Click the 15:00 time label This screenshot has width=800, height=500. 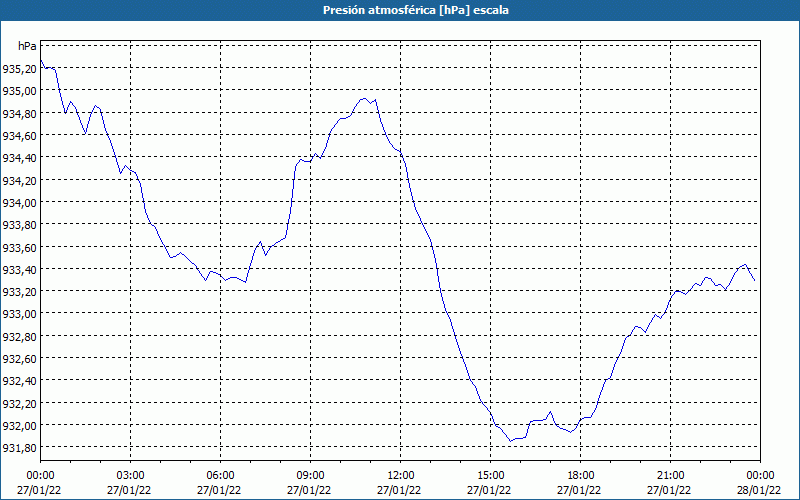tap(490, 476)
